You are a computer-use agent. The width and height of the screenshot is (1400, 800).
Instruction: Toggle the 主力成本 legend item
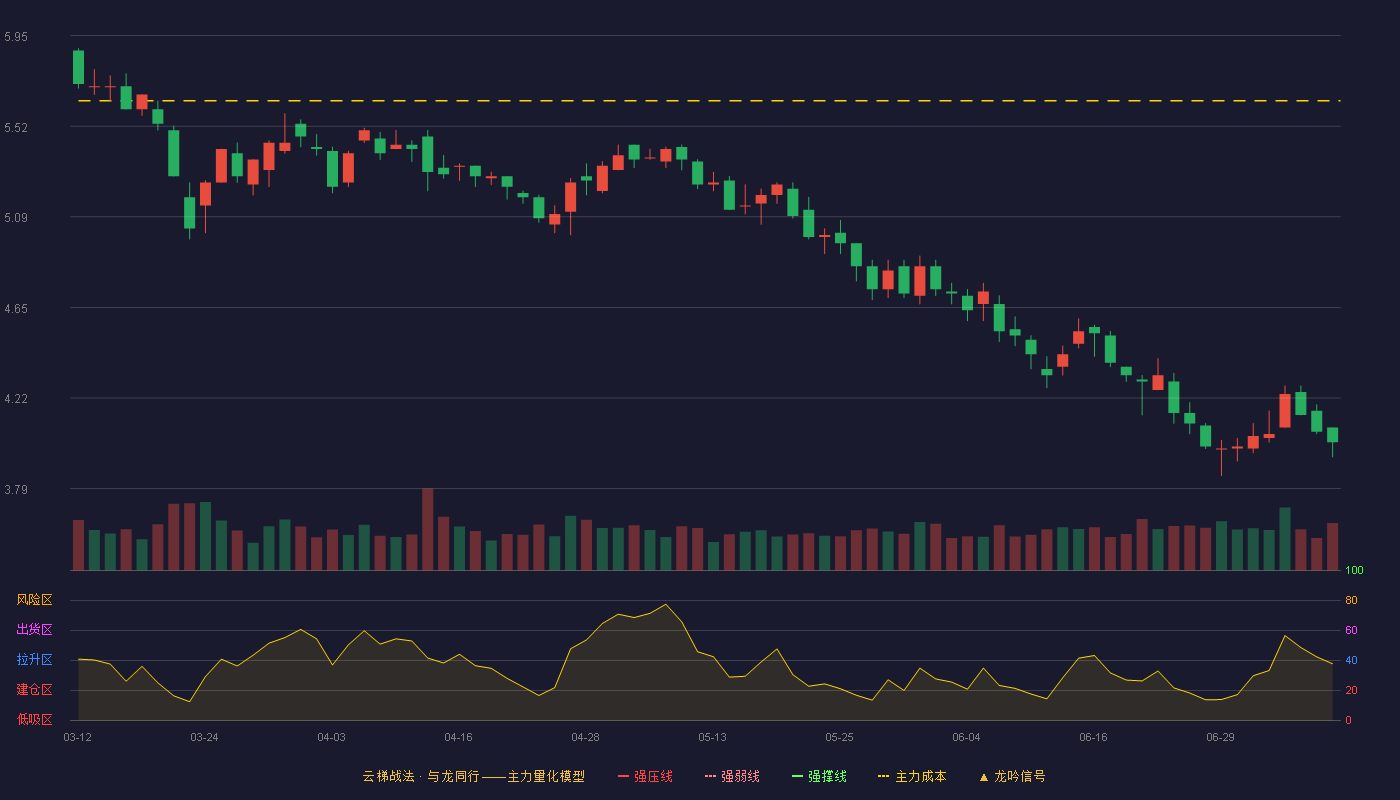tap(912, 776)
